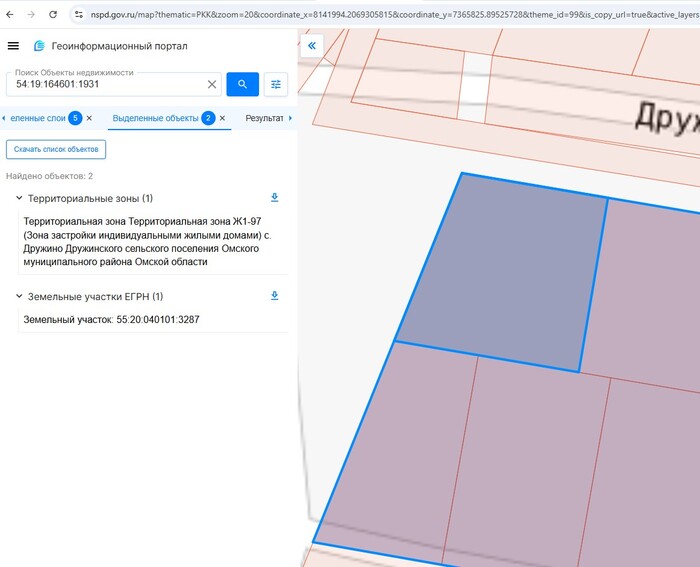700x567 pixels.
Task: Click Скачать список объектов button
Action: pyautogui.click(x=56, y=149)
